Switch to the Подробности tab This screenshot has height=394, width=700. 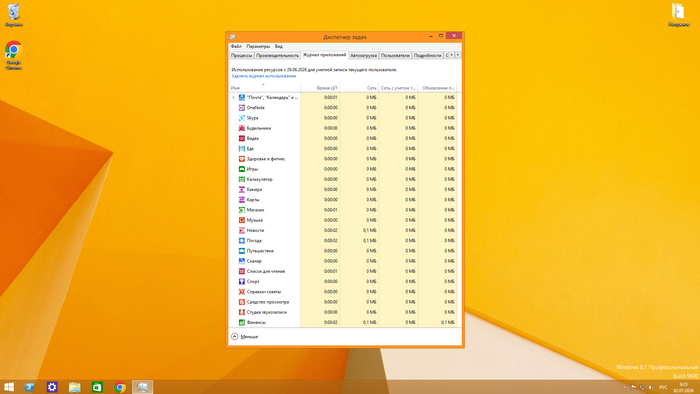tap(427, 55)
